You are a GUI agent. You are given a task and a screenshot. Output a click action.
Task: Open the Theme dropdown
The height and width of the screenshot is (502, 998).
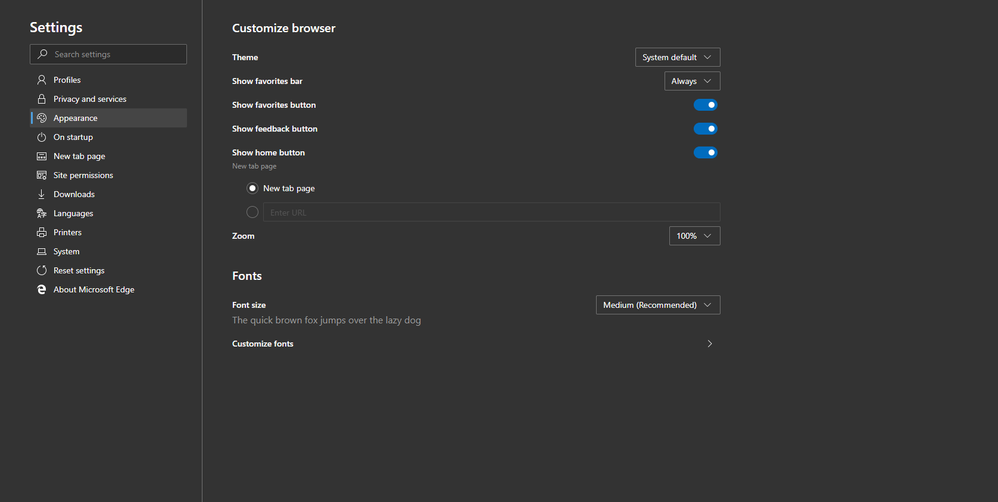coord(677,58)
